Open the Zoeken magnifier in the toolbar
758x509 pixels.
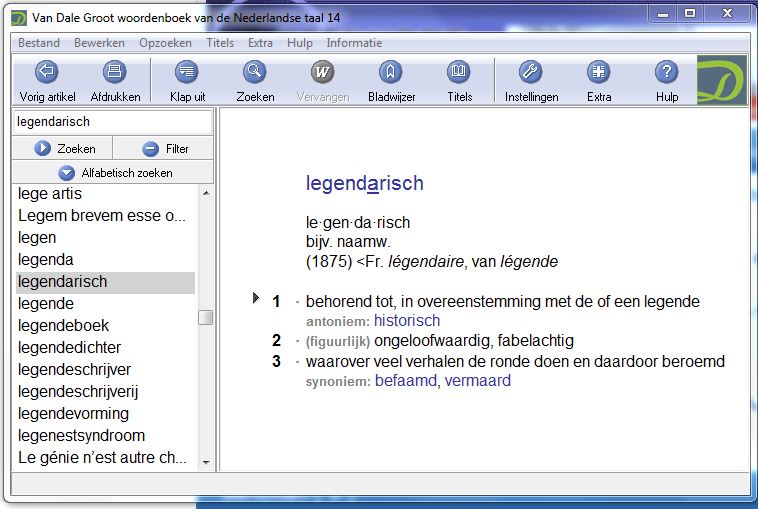tap(254, 72)
